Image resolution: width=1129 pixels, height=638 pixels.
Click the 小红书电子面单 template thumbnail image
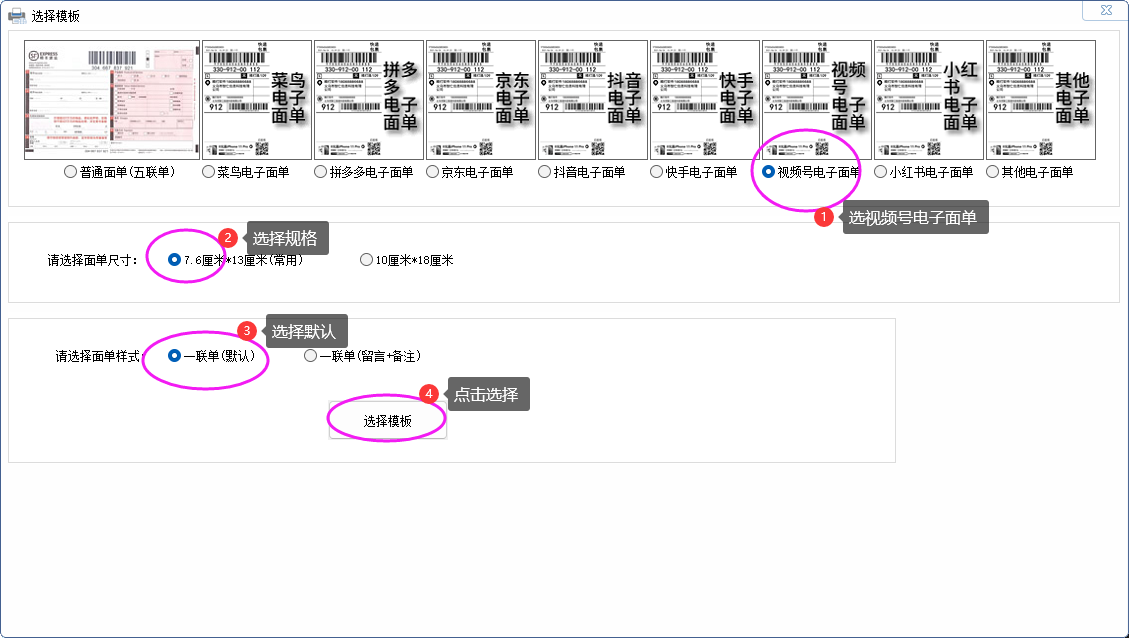pyautogui.click(x=928, y=100)
